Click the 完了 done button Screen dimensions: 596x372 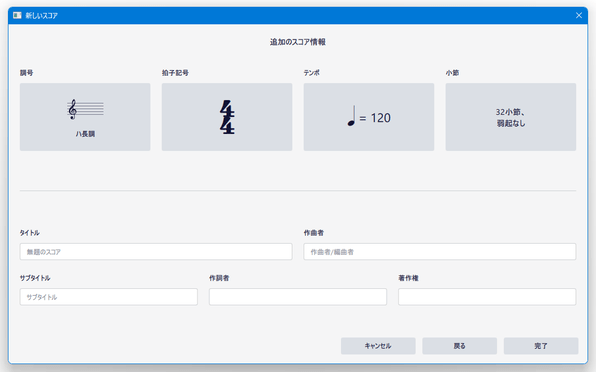point(541,346)
